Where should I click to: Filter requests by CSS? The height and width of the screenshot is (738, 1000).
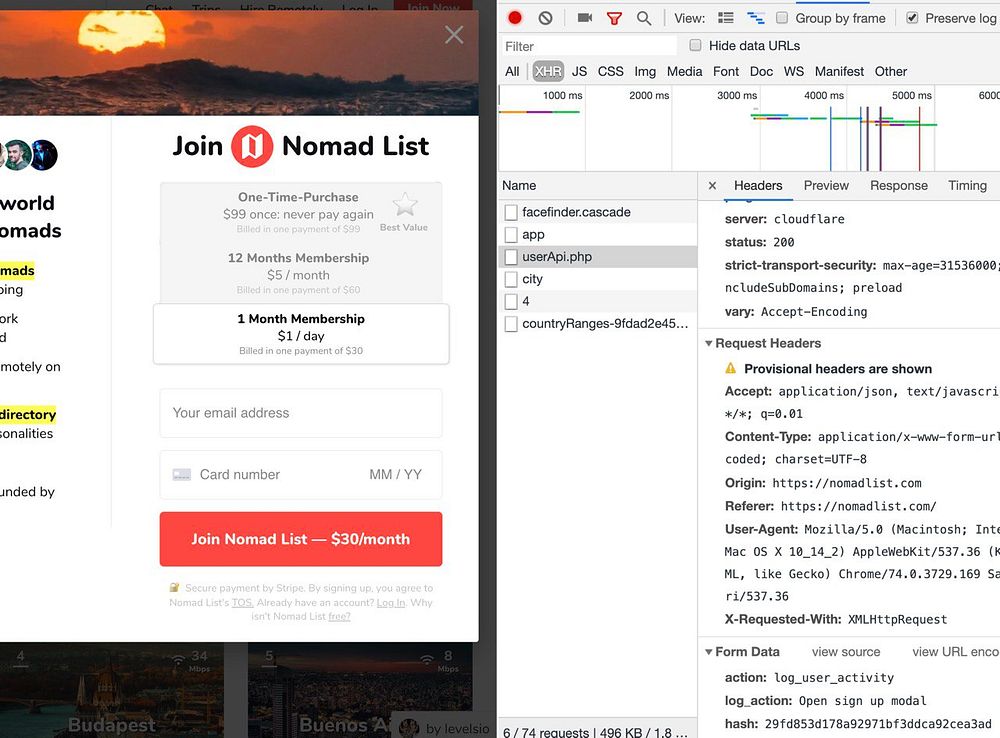610,71
